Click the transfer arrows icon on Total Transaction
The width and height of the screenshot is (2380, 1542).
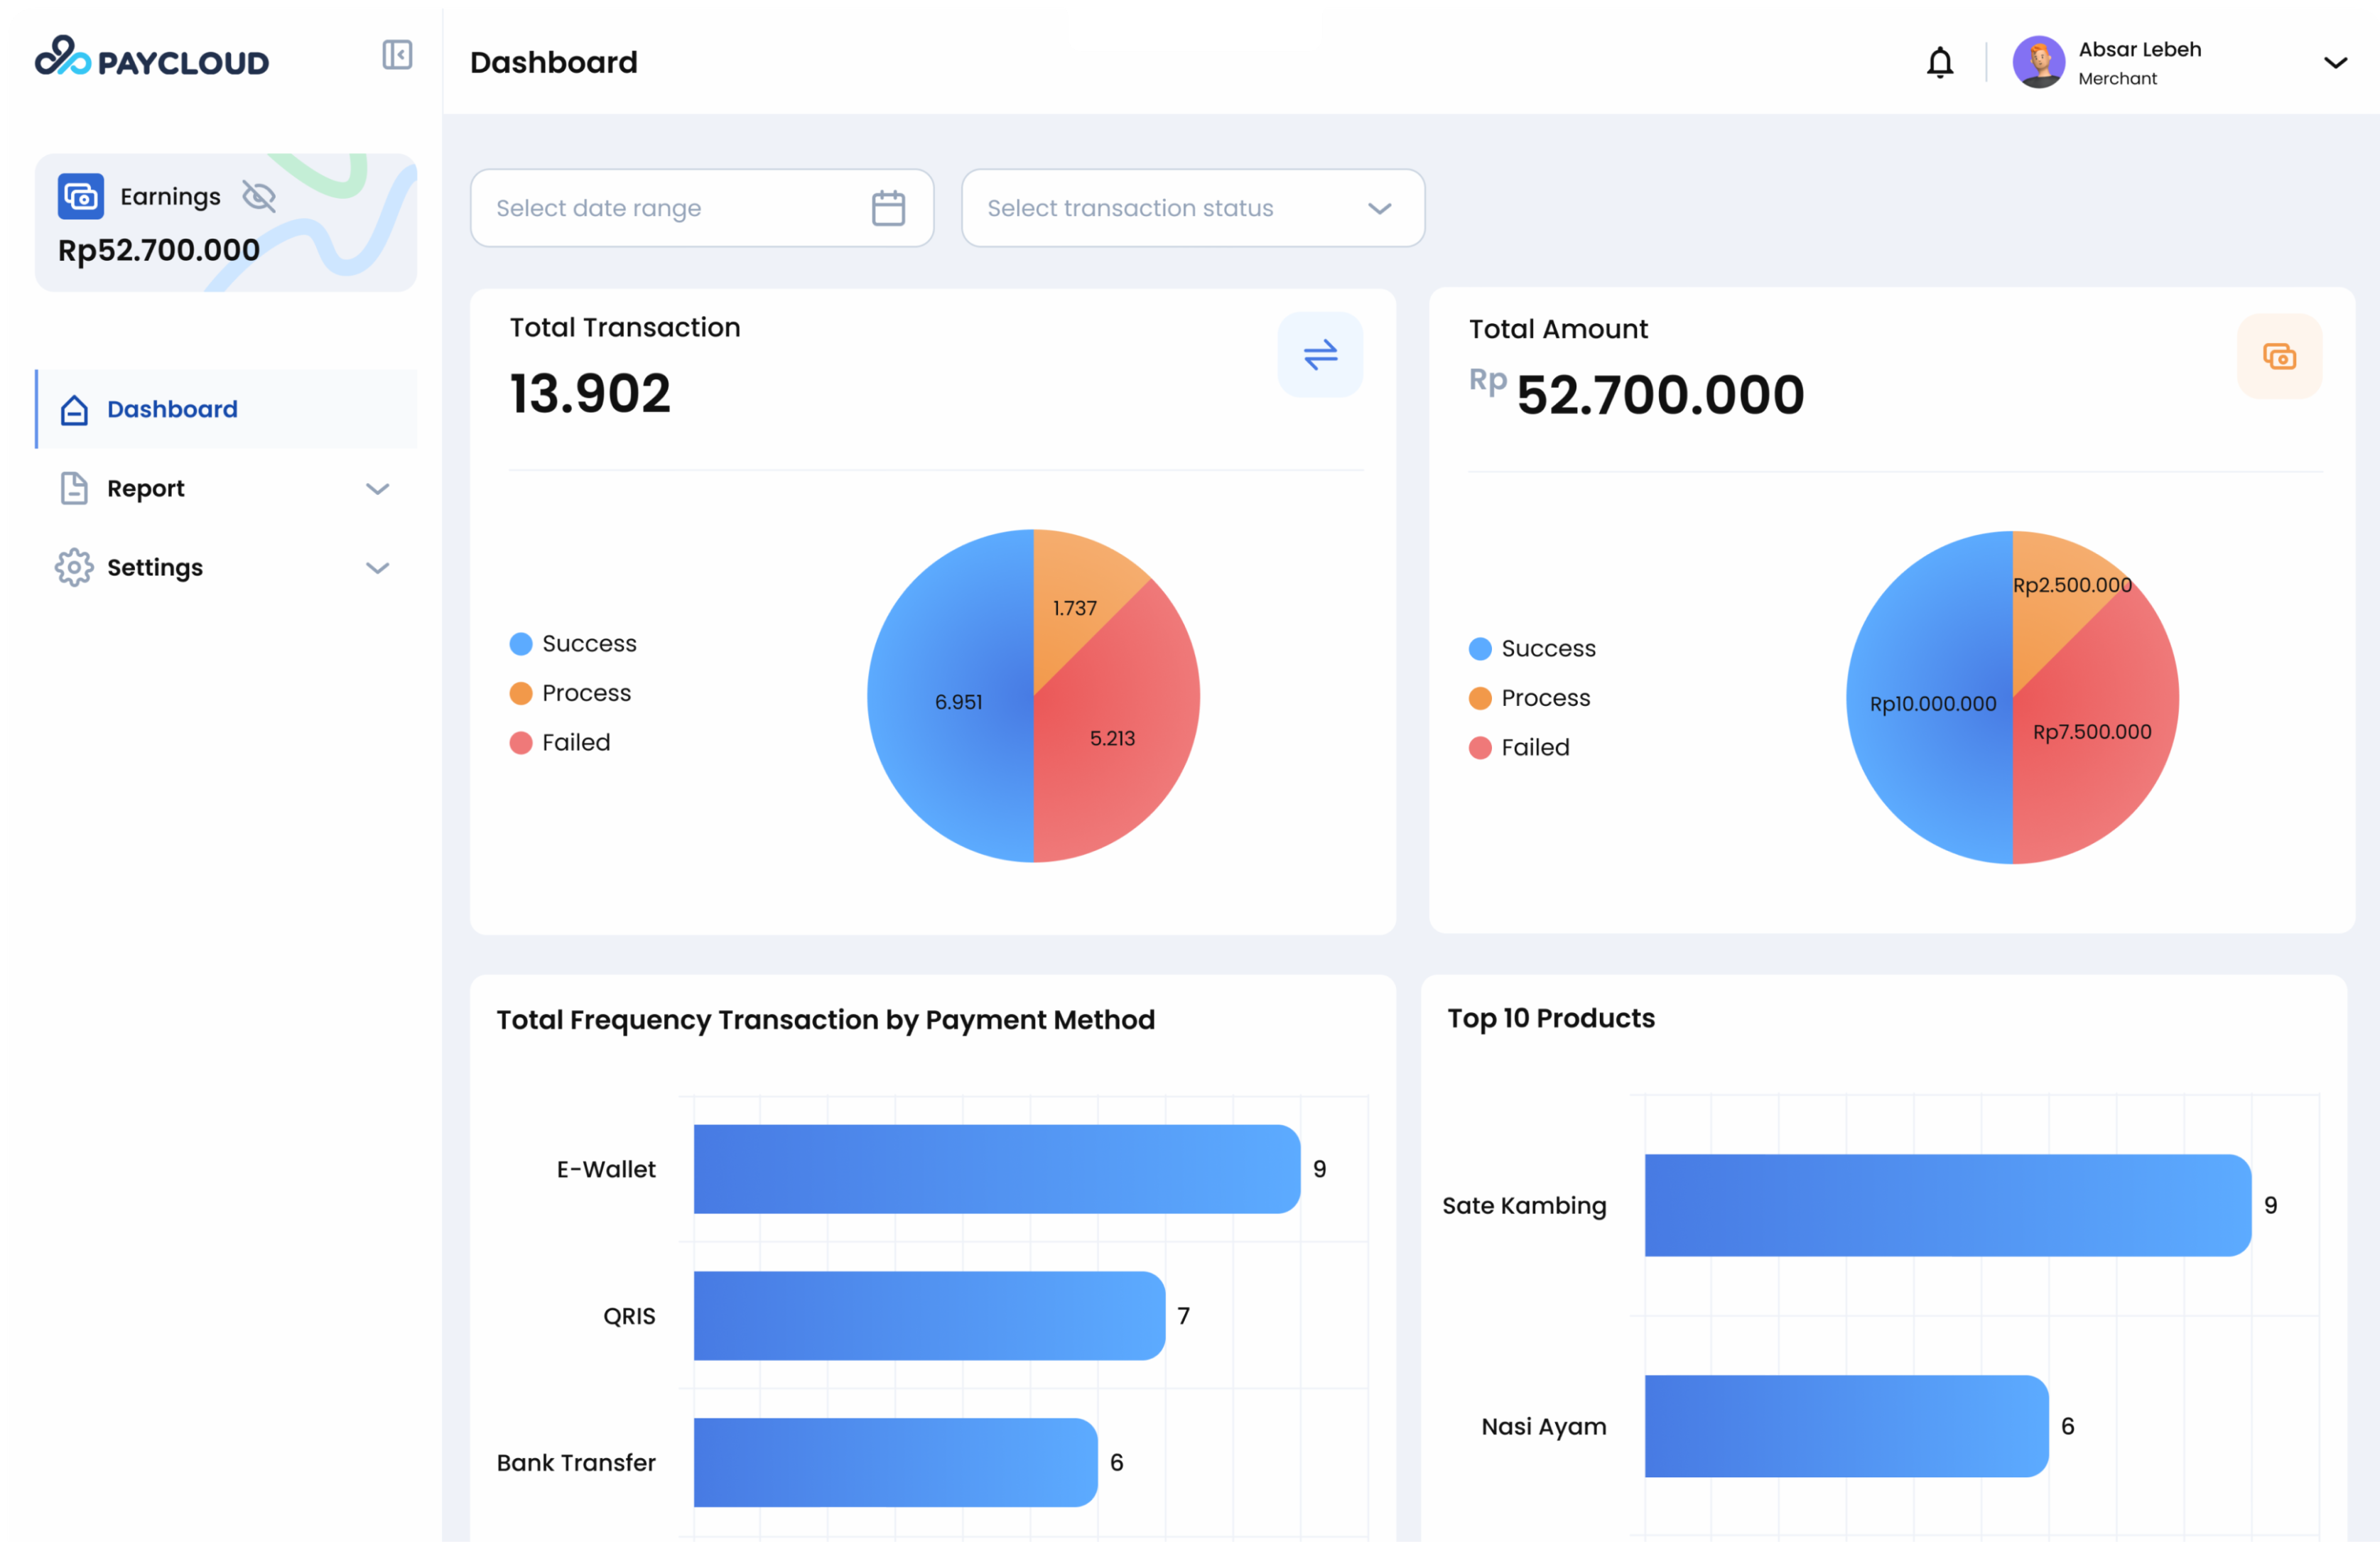(x=1319, y=355)
